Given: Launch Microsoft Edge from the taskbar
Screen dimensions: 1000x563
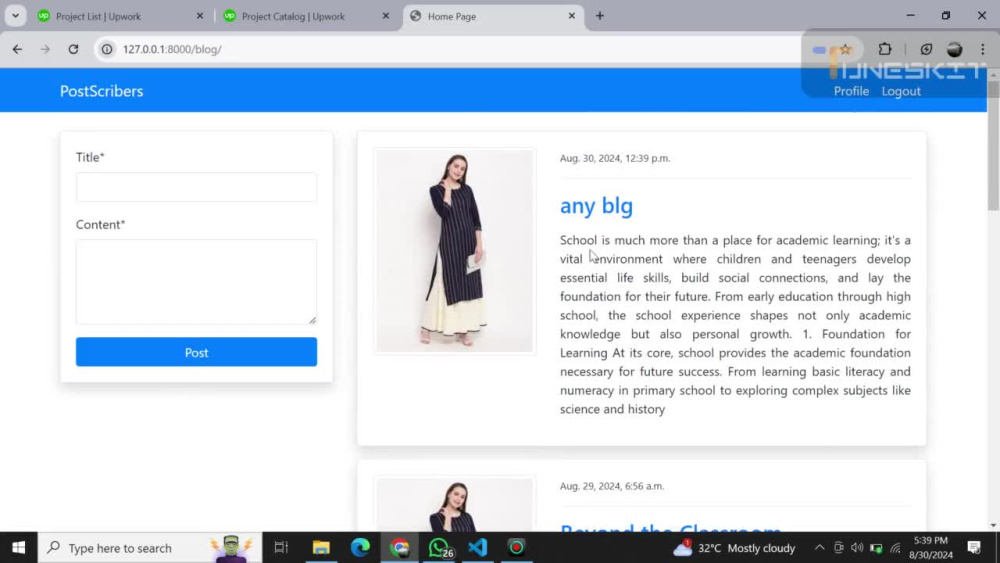Looking at the screenshot, I should coord(360,548).
